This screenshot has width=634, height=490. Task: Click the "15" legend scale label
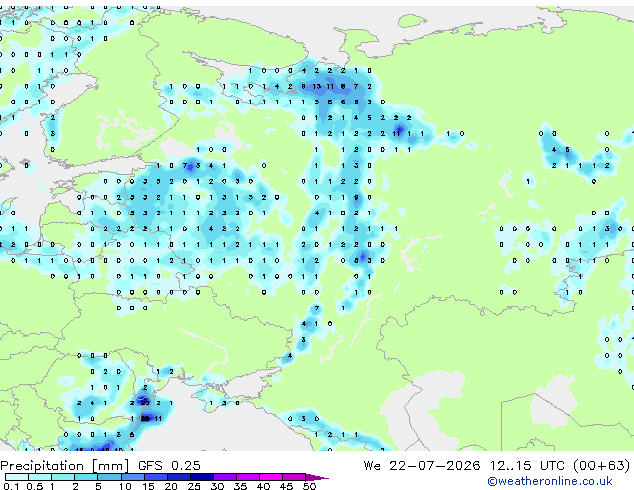coord(148,486)
